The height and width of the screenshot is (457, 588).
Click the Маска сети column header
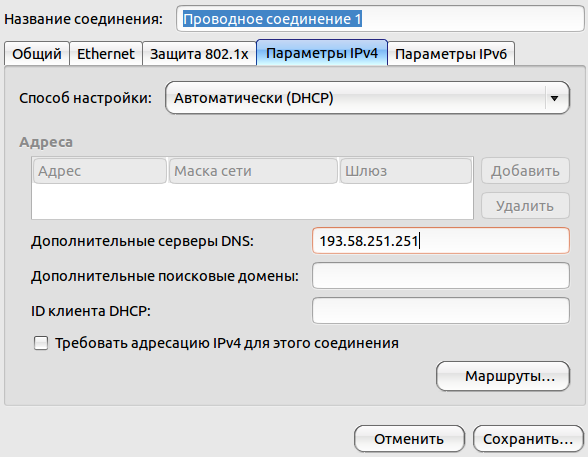tap(253, 171)
